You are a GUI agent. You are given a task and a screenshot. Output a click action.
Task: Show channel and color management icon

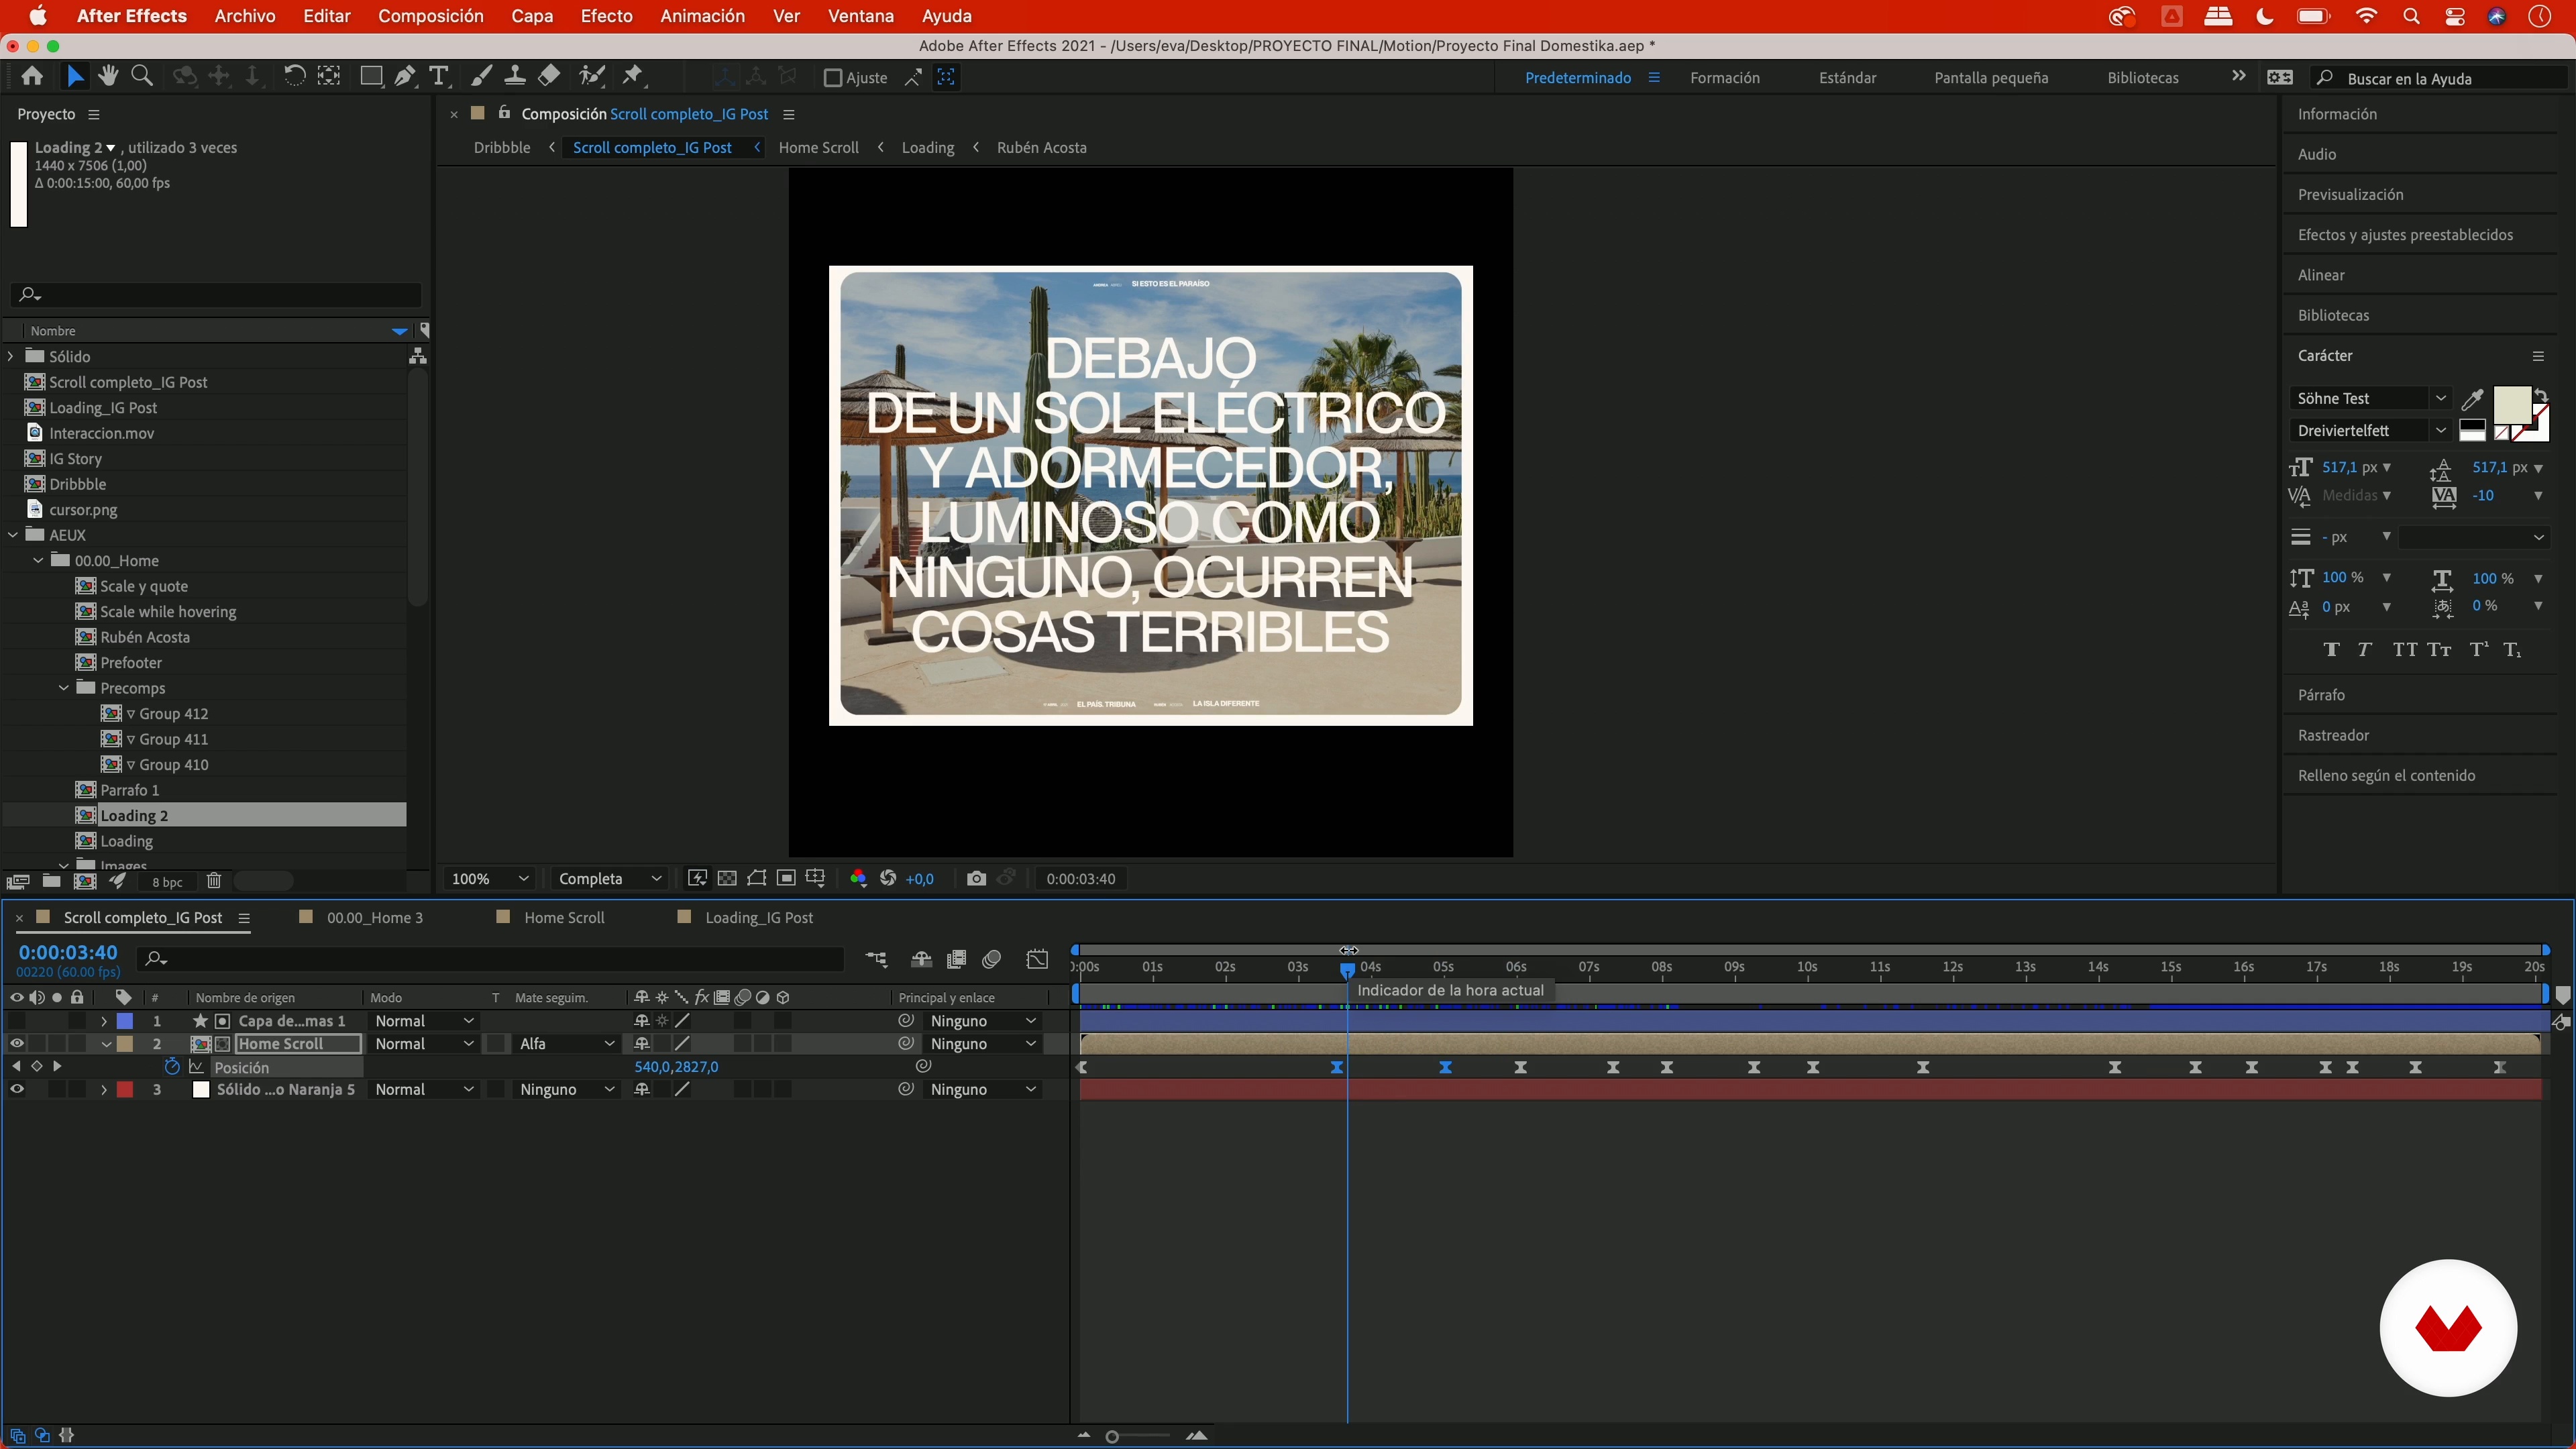(858, 878)
